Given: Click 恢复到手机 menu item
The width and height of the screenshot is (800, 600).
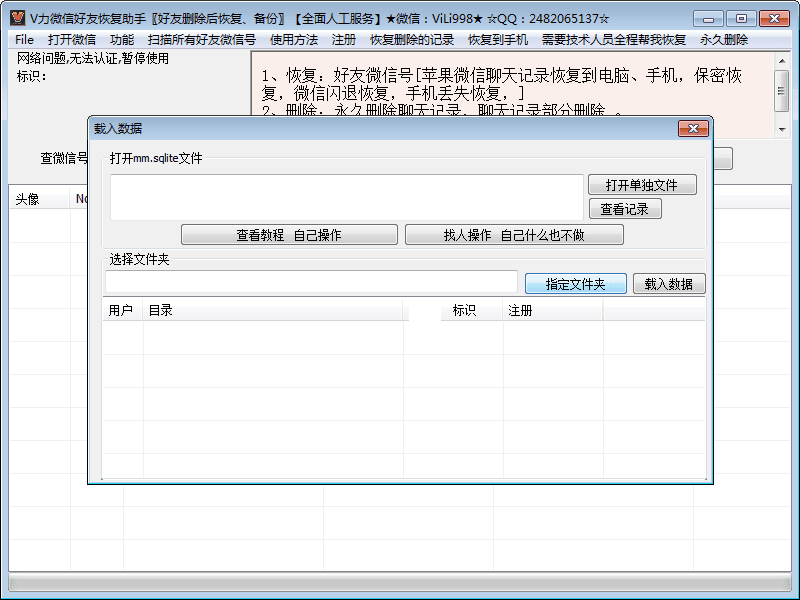Looking at the screenshot, I should click(x=498, y=40).
